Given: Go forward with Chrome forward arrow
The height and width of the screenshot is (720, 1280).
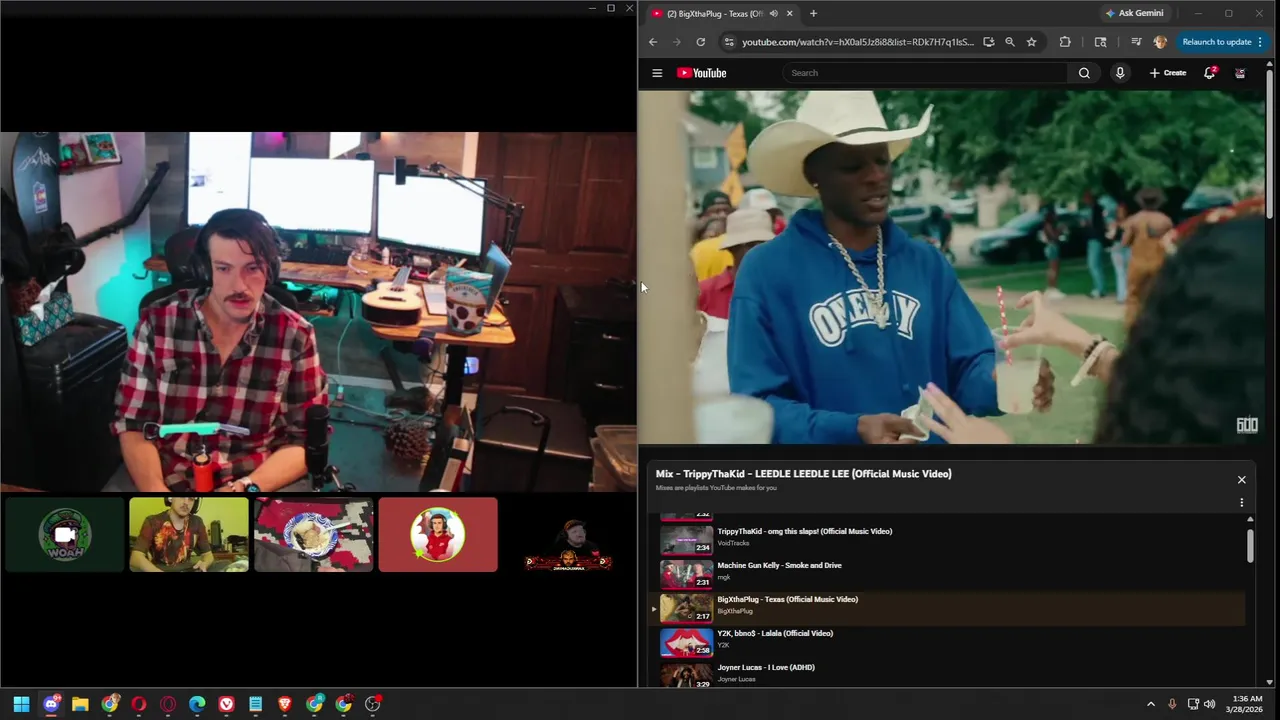Looking at the screenshot, I should click(x=677, y=42).
